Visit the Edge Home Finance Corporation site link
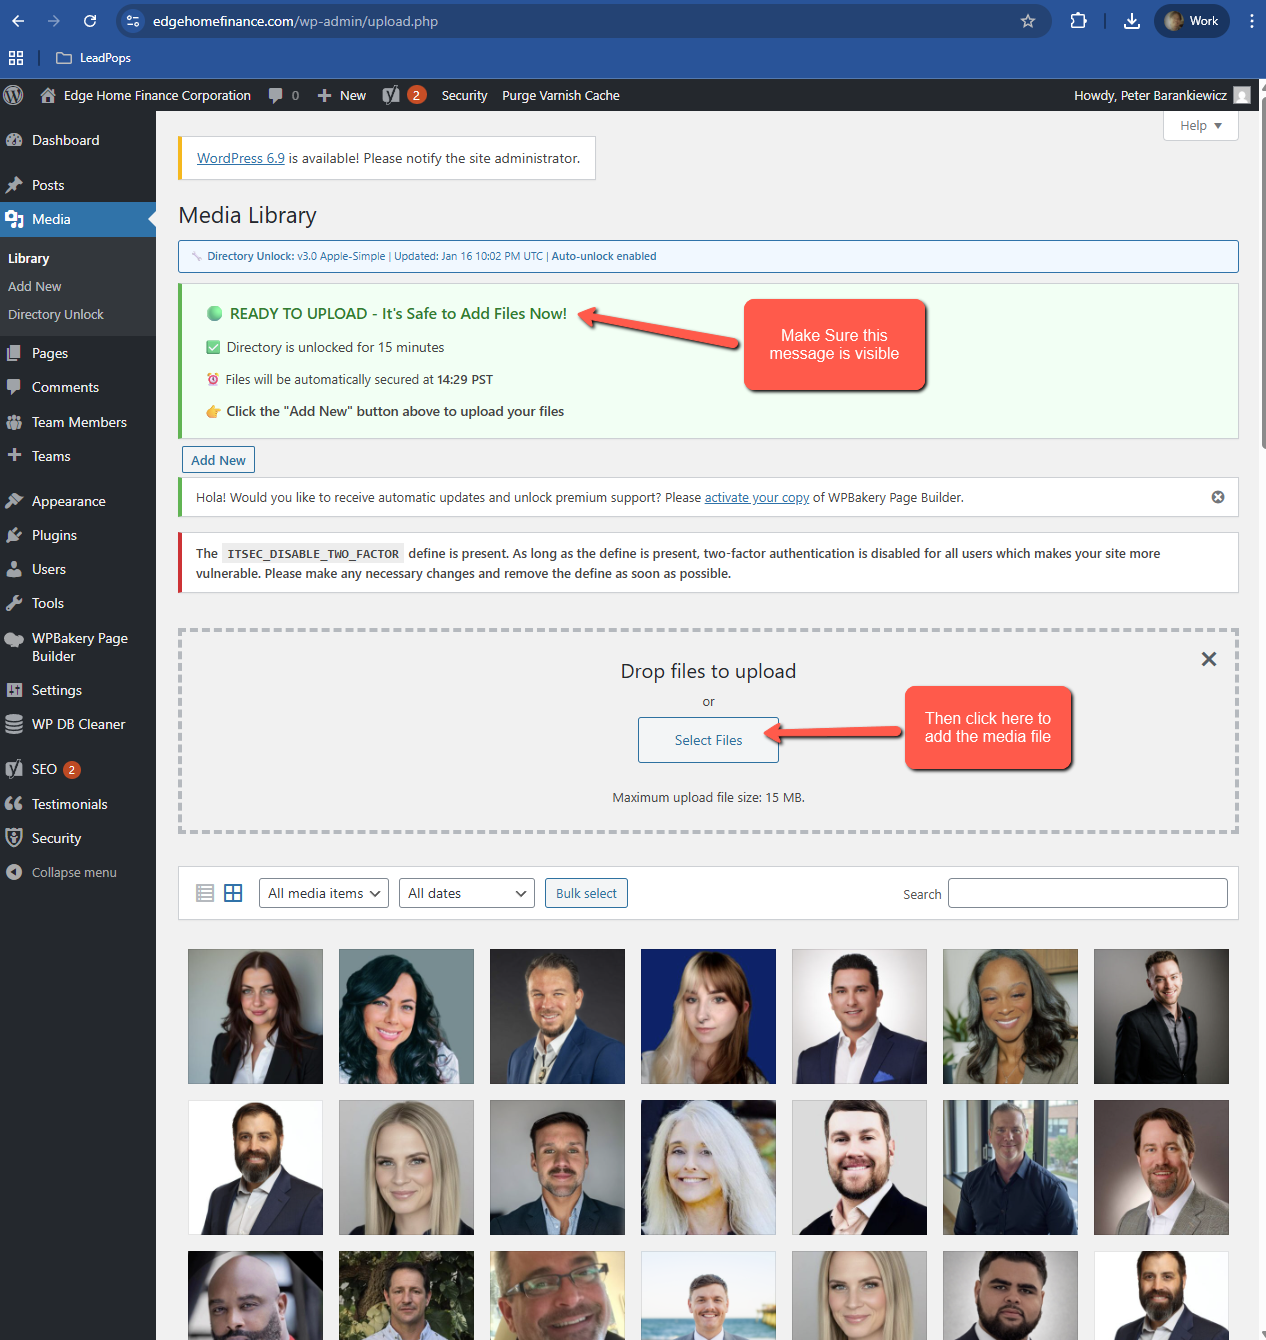The width and height of the screenshot is (1266, 1340). pos(146,95)
